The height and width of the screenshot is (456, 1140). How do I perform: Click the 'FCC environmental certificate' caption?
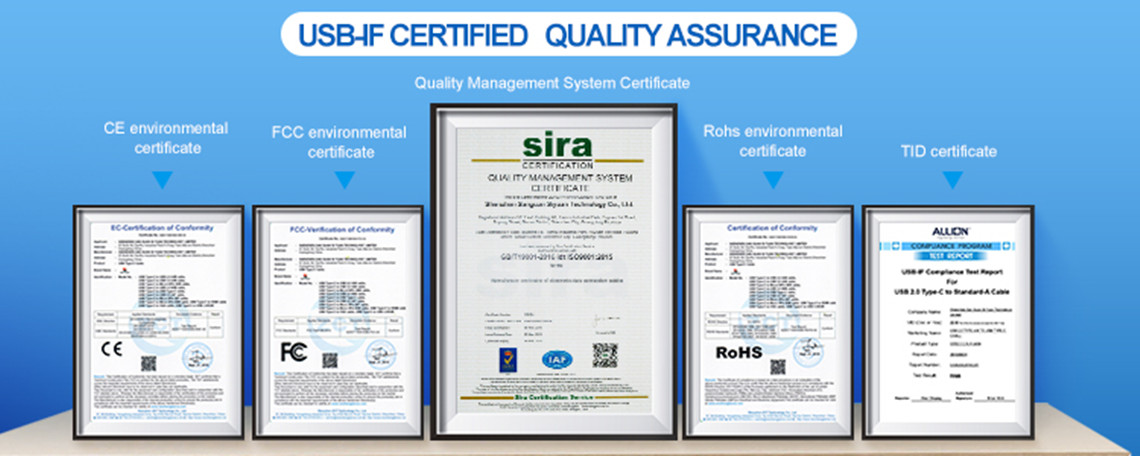coord(340,143)
